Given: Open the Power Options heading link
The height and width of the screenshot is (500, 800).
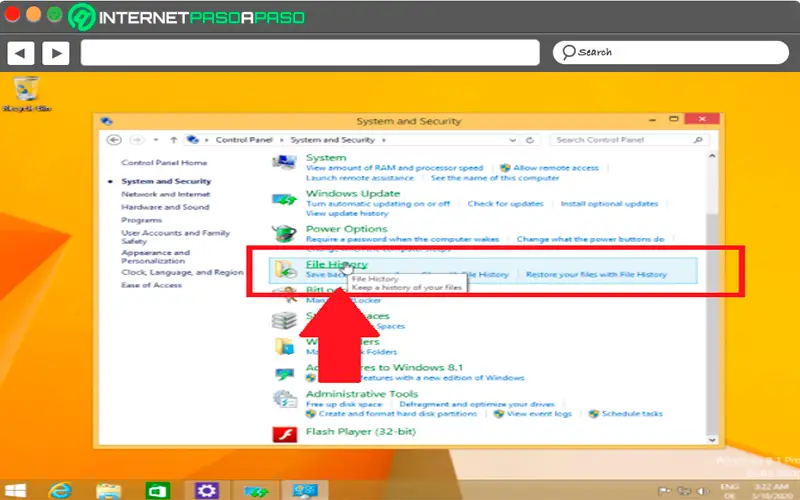Looking at the screenshot, I should tap(346, 229).
